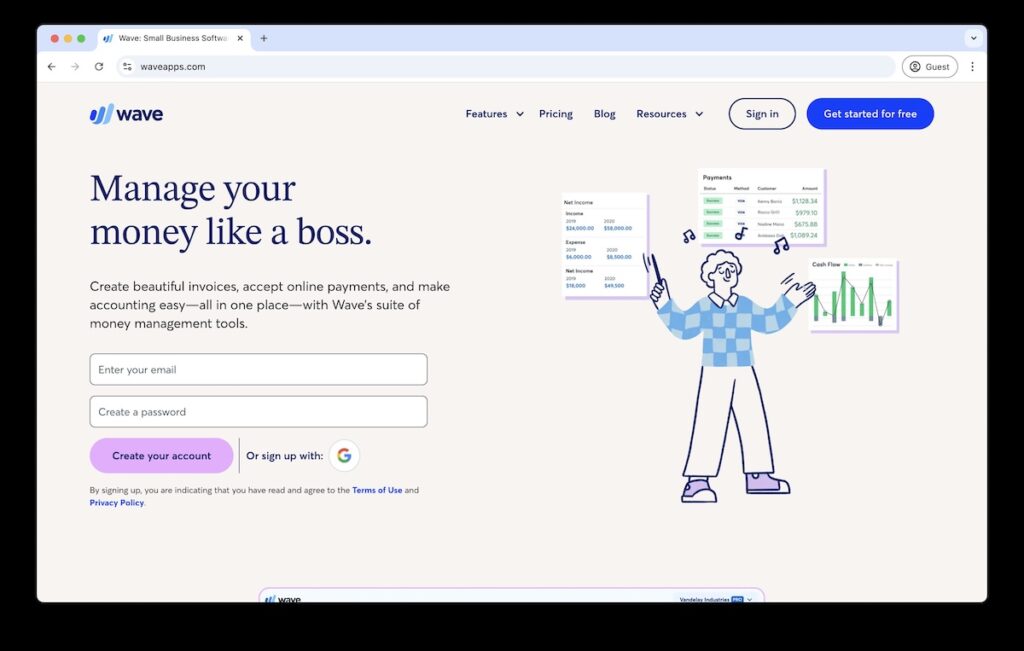1024x651 pixels.
Task: Click the Wave logo in the header
Action: pyautogui.click(x=126, y=114)
